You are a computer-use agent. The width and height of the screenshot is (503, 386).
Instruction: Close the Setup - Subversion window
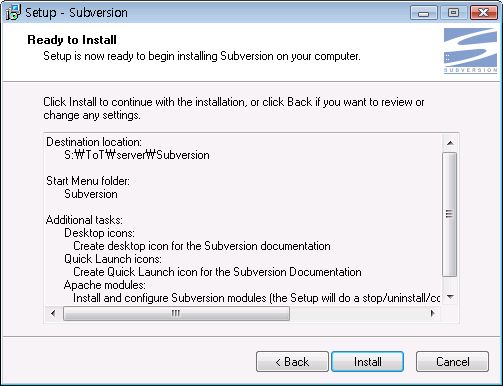pyautogui.click(x=483, y=13)
